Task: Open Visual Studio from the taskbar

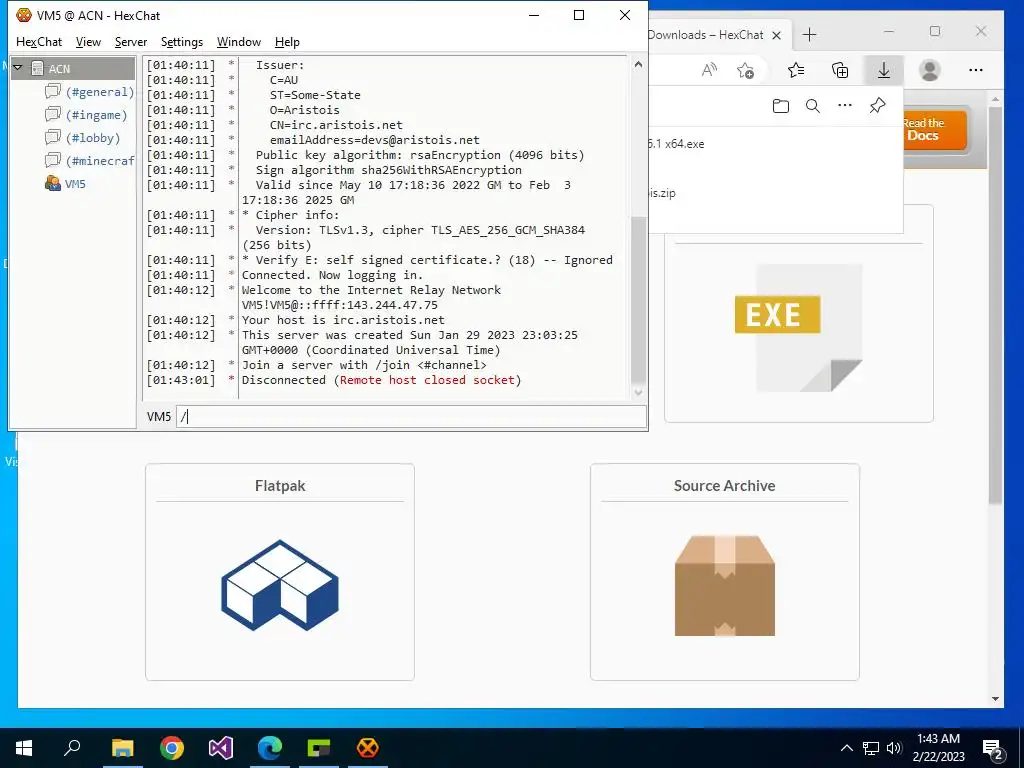Action: (x=221, y=748)
